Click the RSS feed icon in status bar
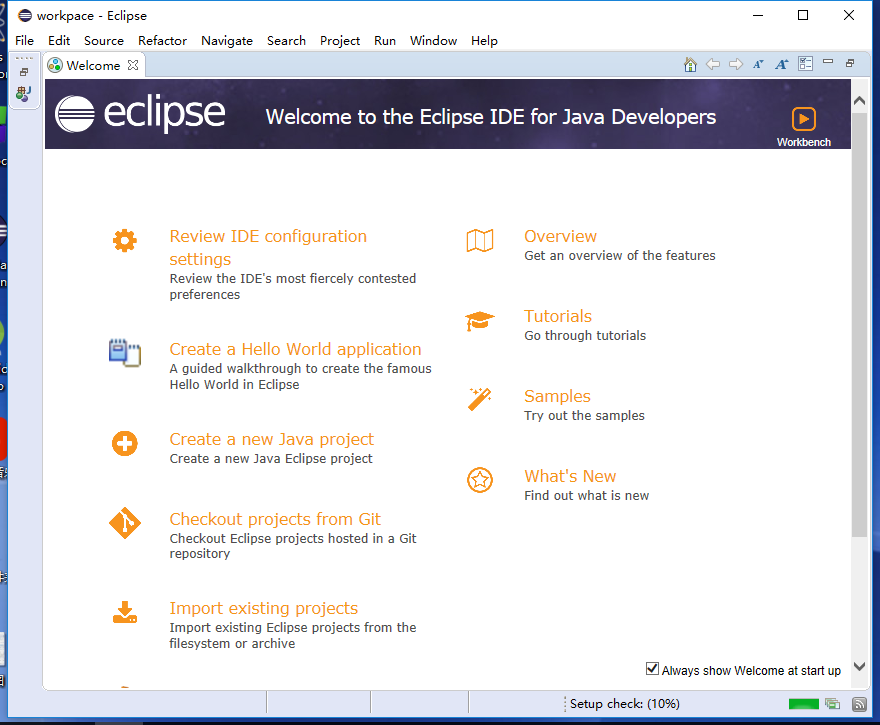The width and height of the screenshot is (880, 725). tap(859, 704)
